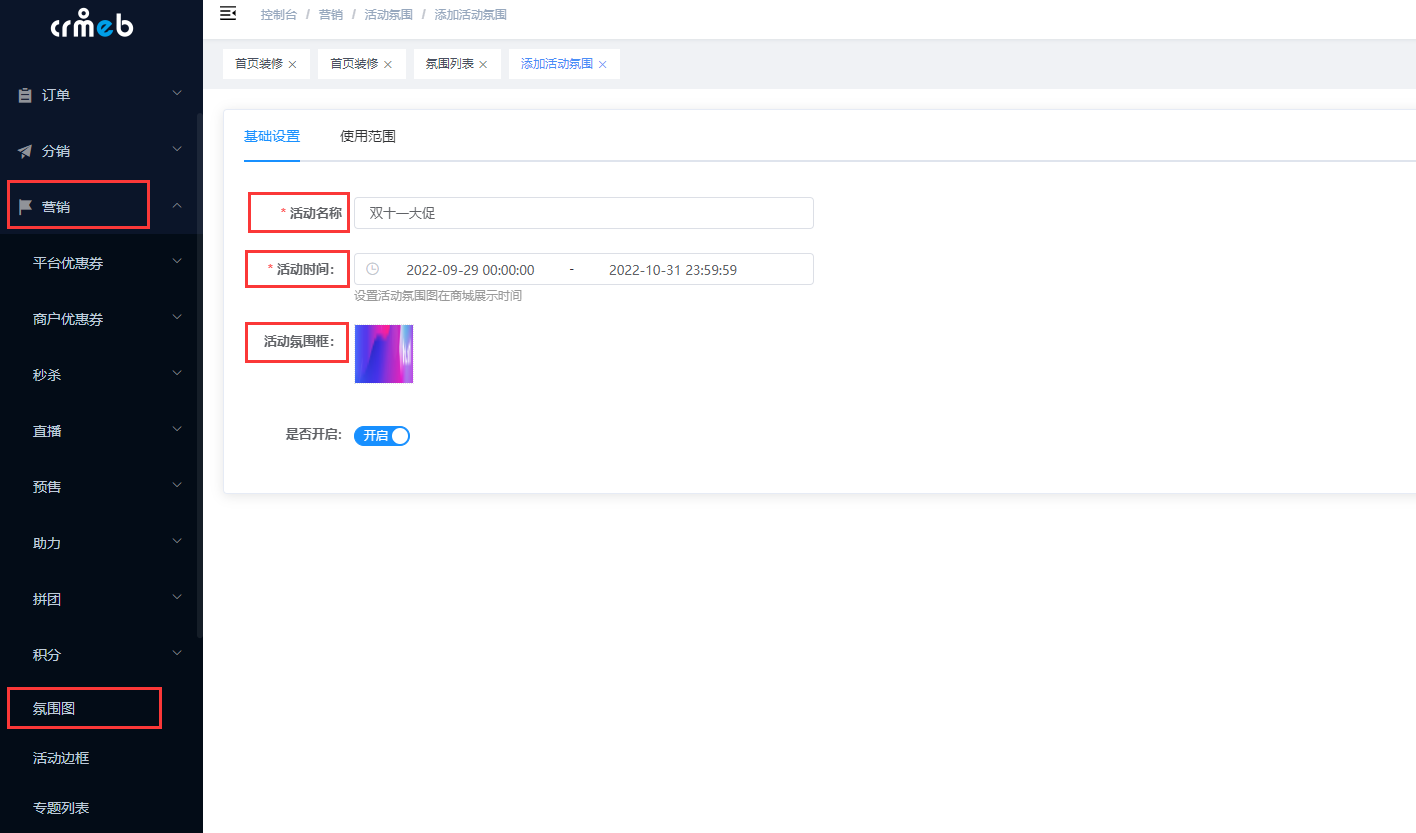Image resolution: width=1416 pixels, height=833 pixels.
Task: Click 控制台 breadcrumb link
Action: tap(278, 15)
